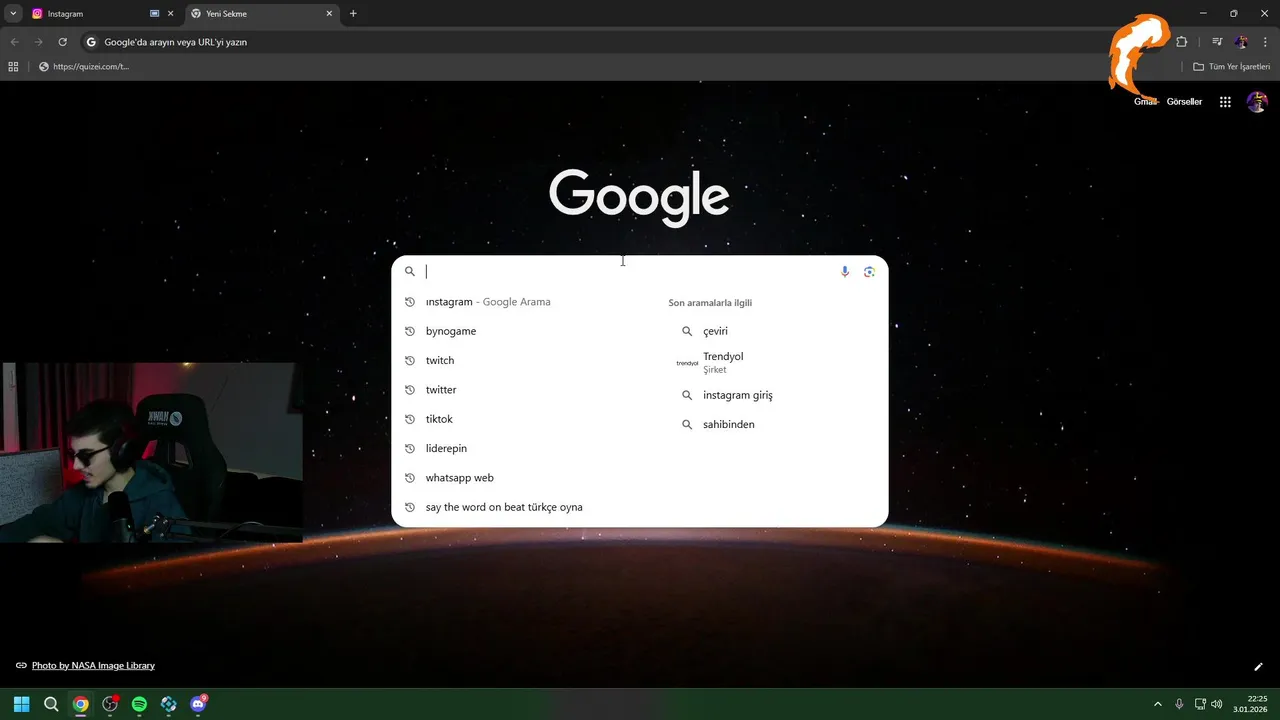This screenshot has height=720, width=1280.
Task: Open the blue-green app icon beside Spotify in taskbar
Action: (169, 704)
